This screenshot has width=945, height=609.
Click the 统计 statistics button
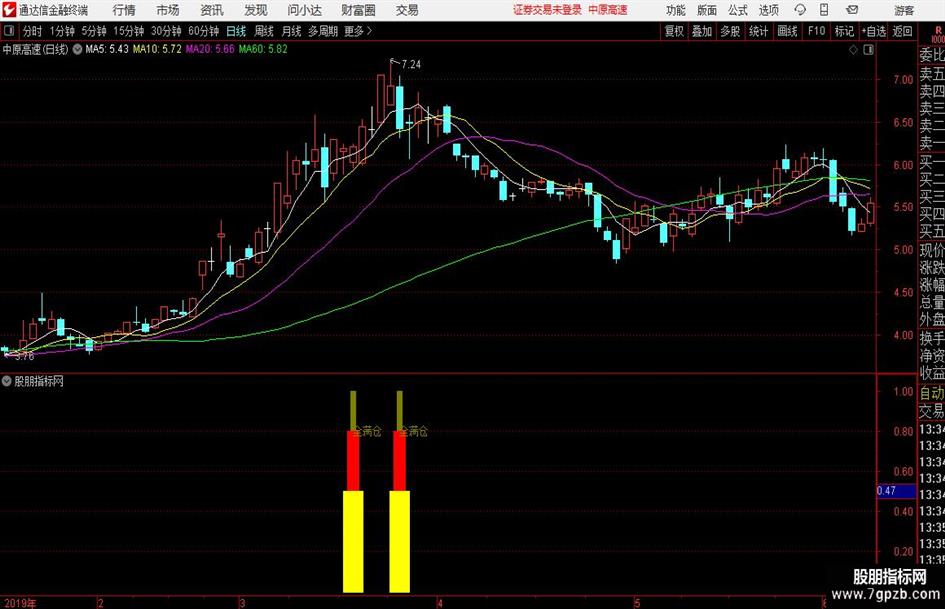759,31
